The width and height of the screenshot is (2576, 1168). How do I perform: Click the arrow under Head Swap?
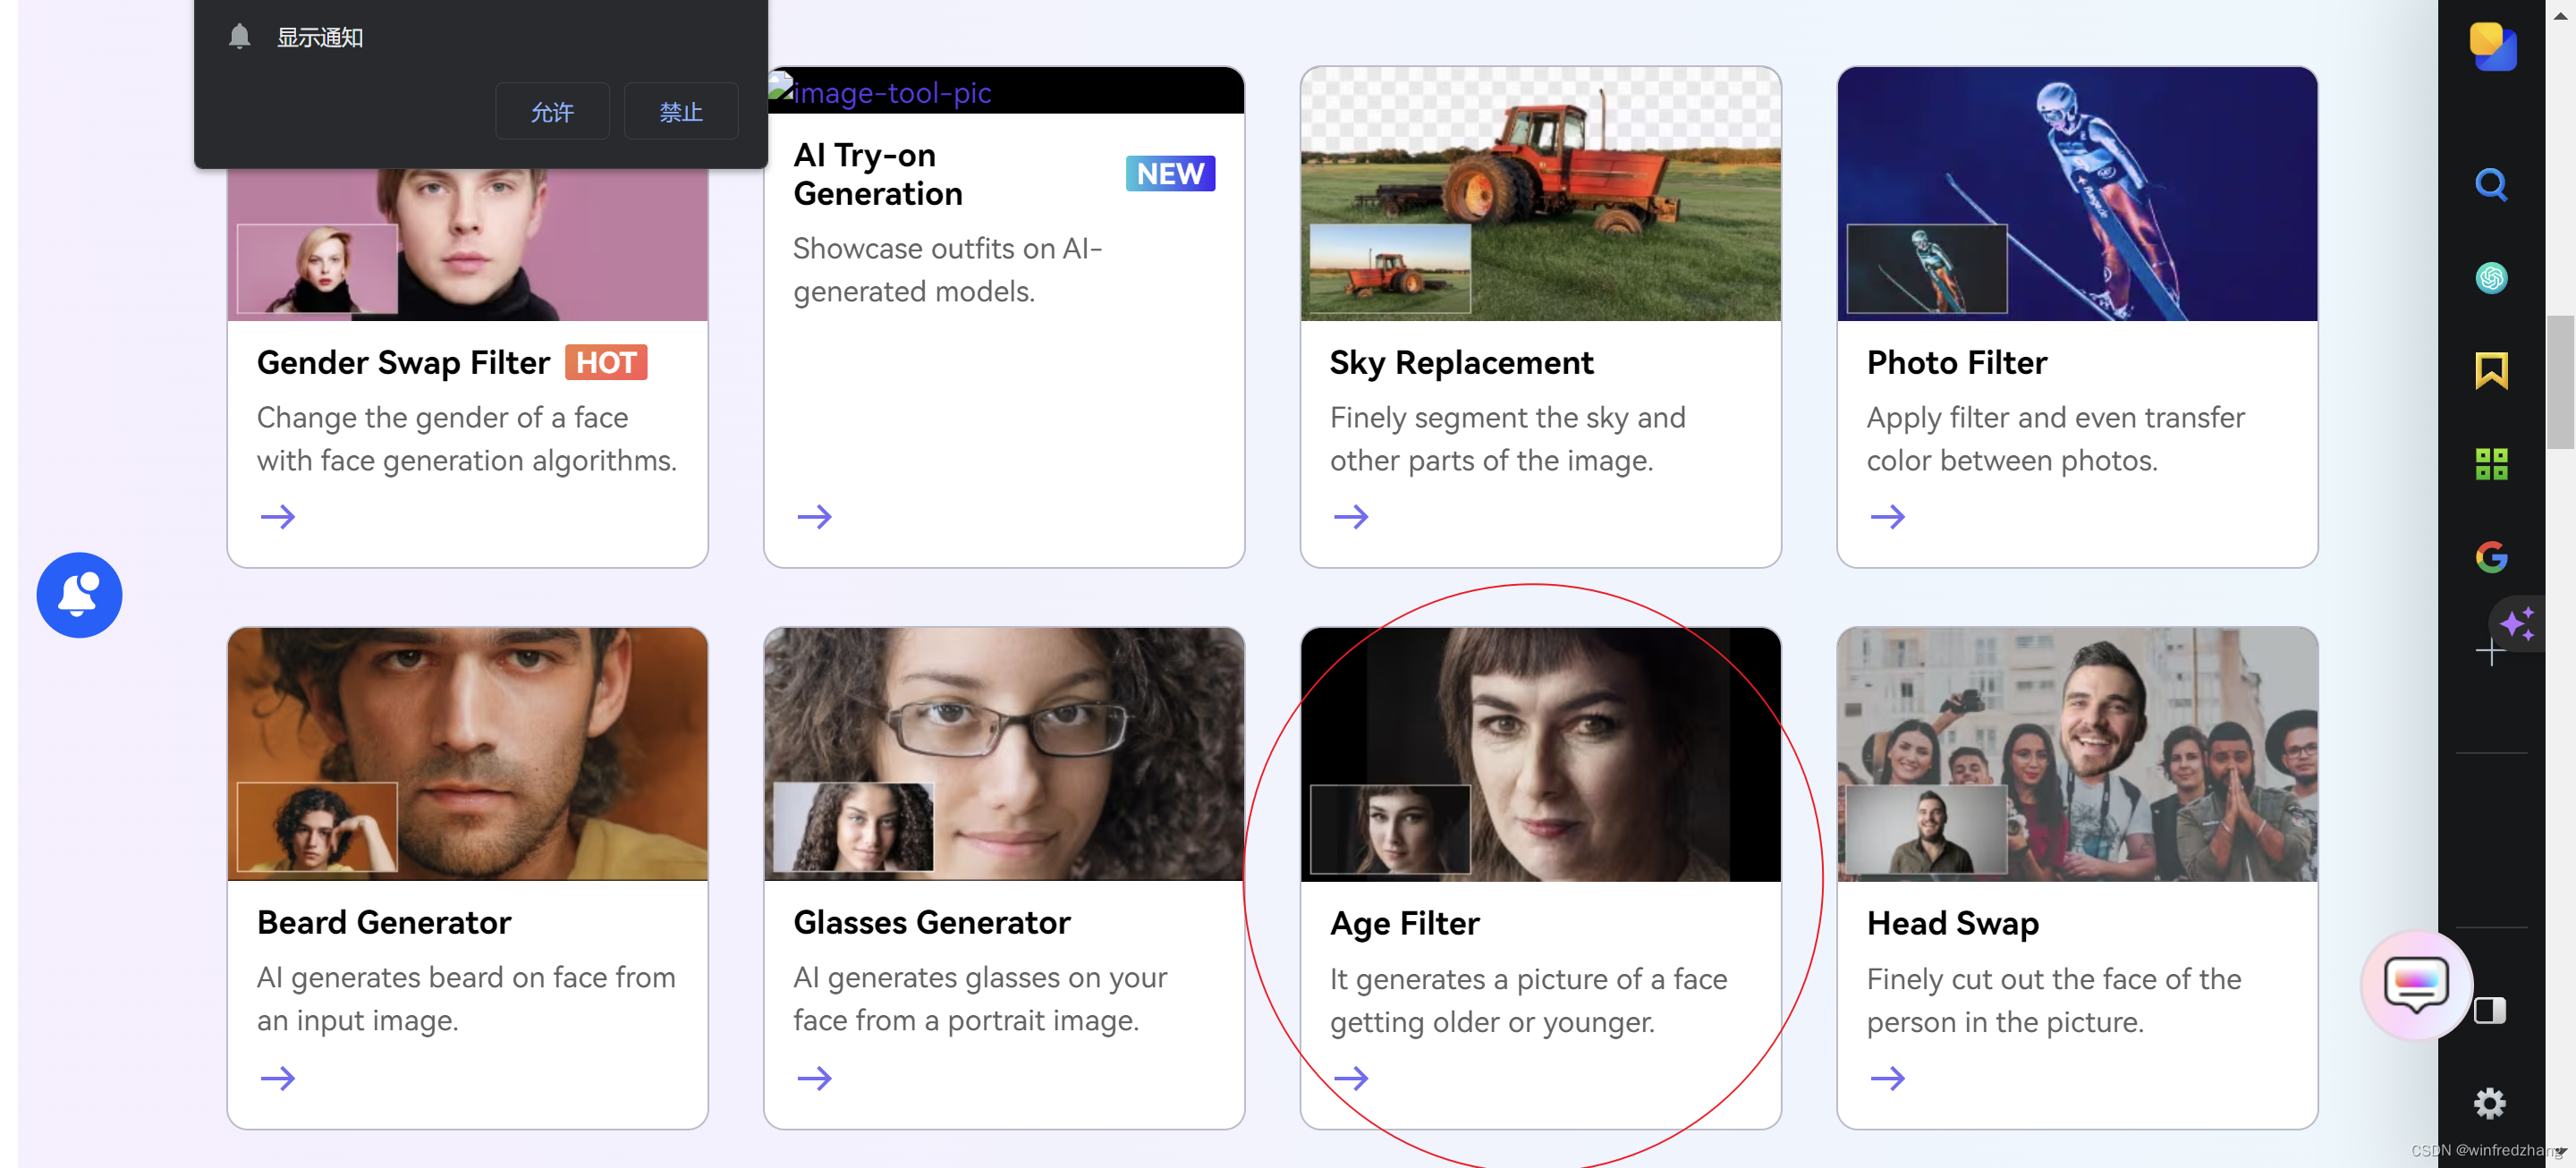[x=1886, y=1077]
